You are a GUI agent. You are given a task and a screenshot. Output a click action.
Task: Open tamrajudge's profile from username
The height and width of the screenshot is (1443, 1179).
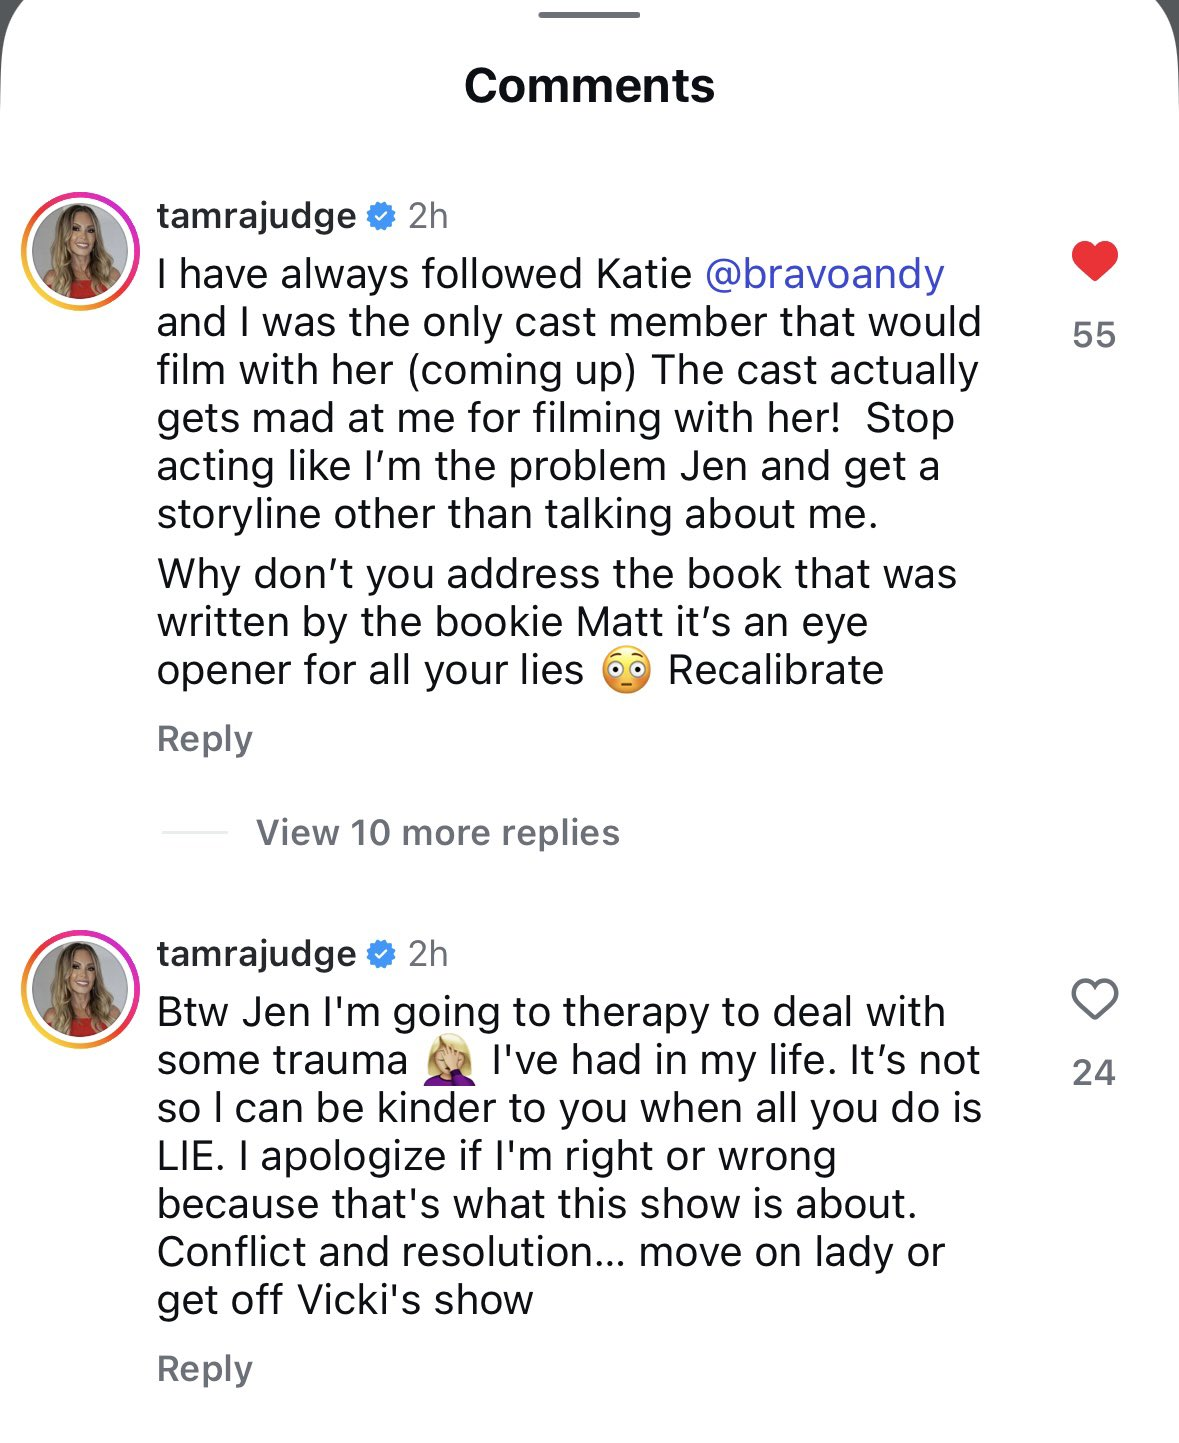[x=255, y=214]
